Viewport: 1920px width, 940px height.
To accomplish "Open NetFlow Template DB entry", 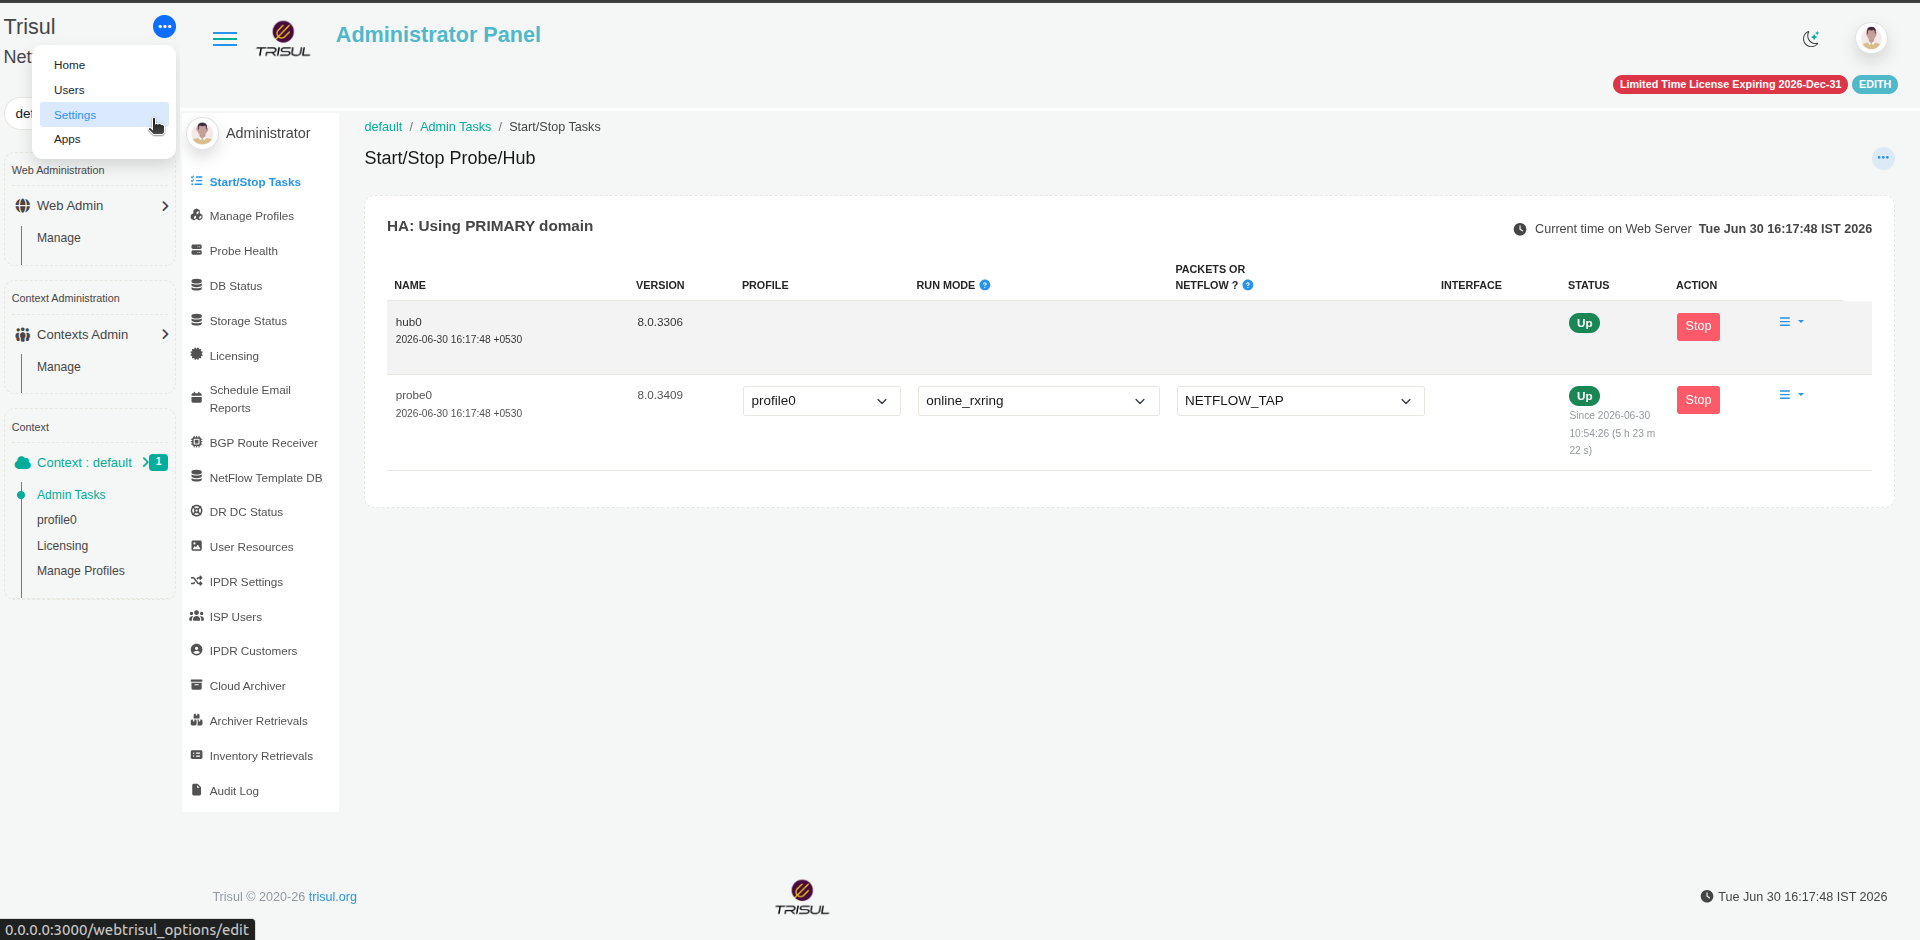I will [265, 478].
